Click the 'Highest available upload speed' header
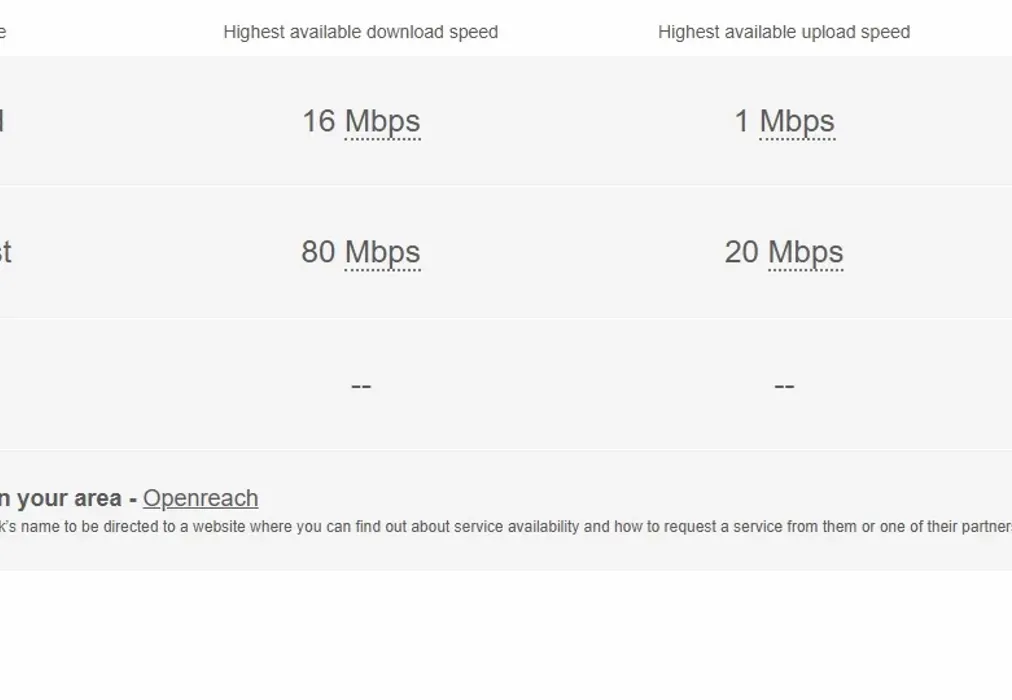Screen dimensions: 1012x700 783,32
